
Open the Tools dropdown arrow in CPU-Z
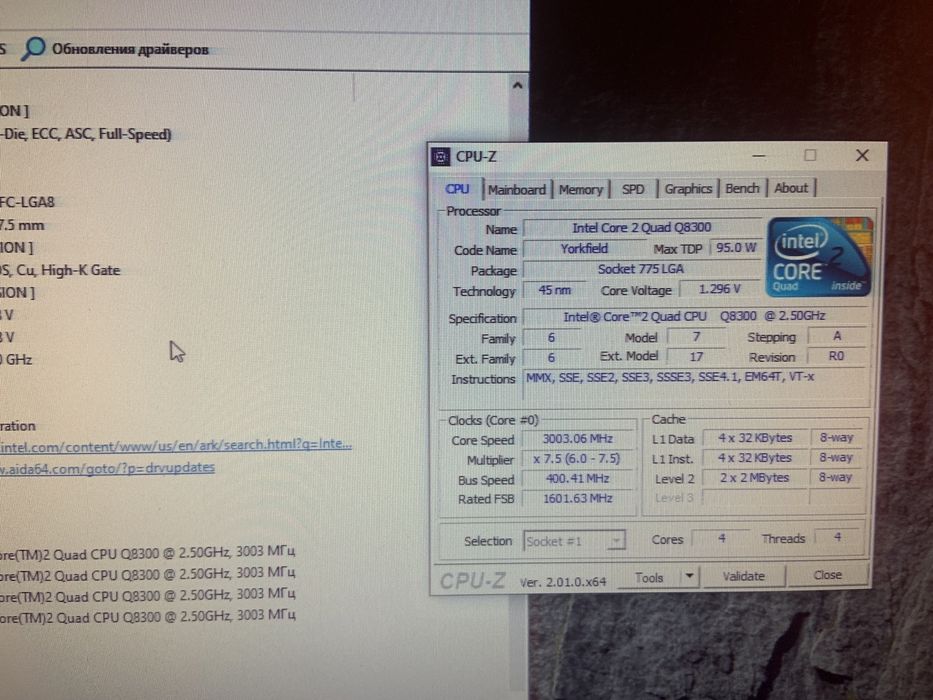(689, 576)
